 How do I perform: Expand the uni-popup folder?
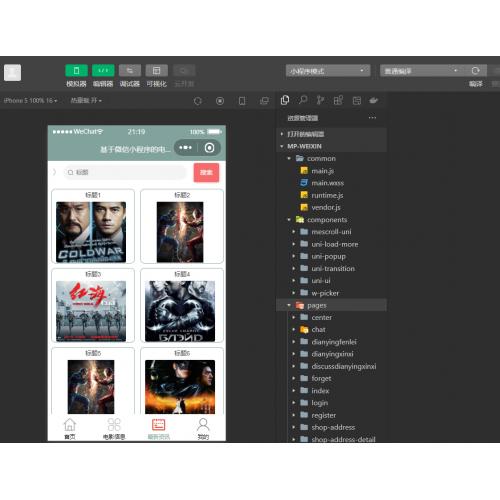pos(332,256)
